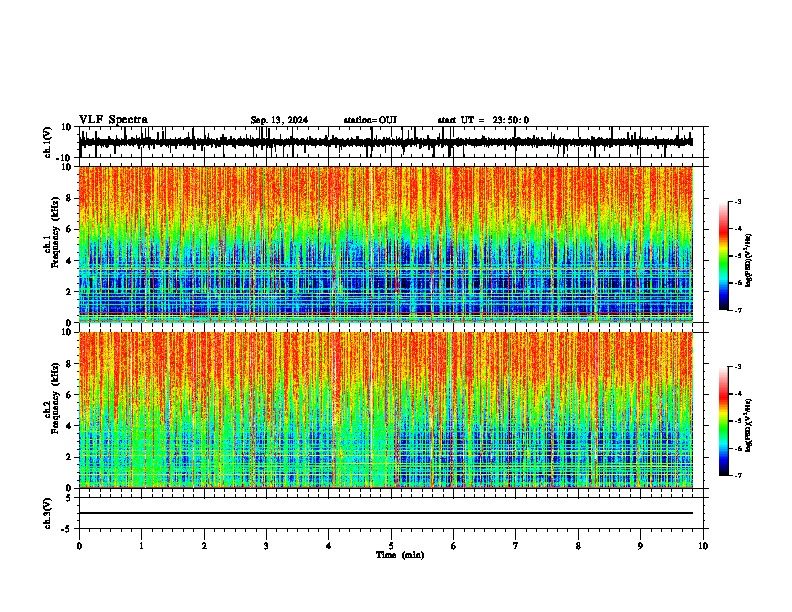Click the ch.1 voltage waveform trace
The width and height of the screenshot is (792, 612).
click(385, 142)
